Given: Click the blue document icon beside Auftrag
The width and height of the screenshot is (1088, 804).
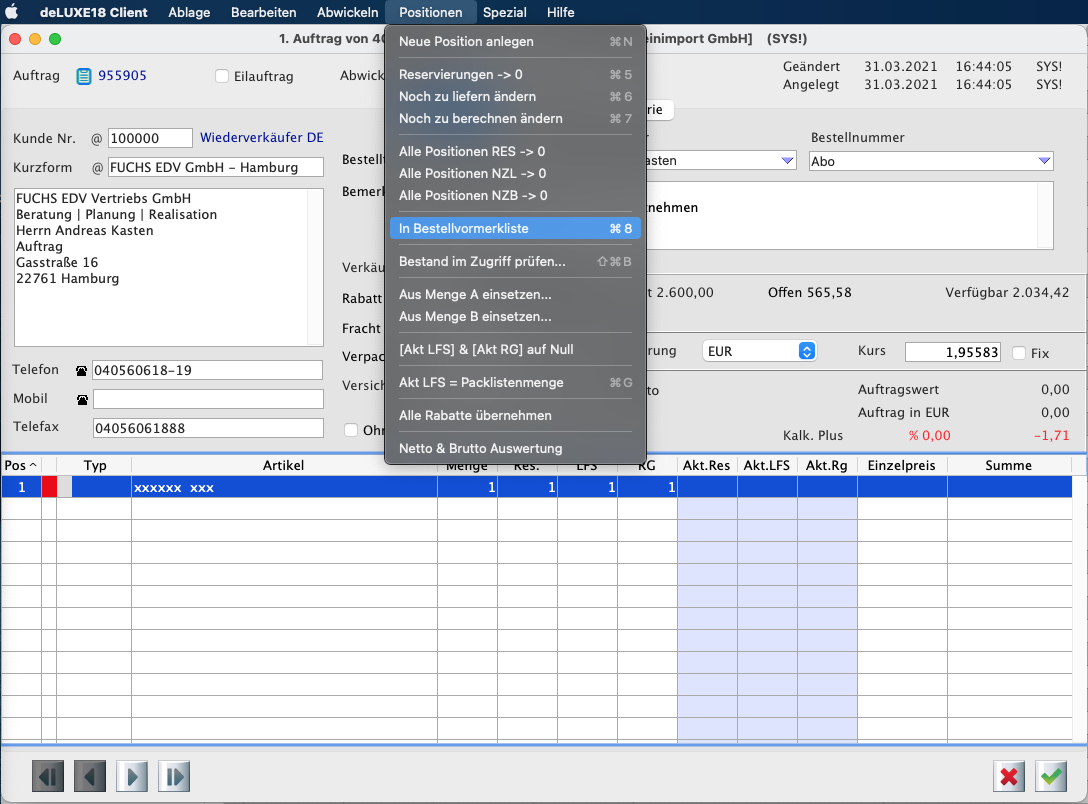Looking at the screenshot, I should (x=84, y=76).
